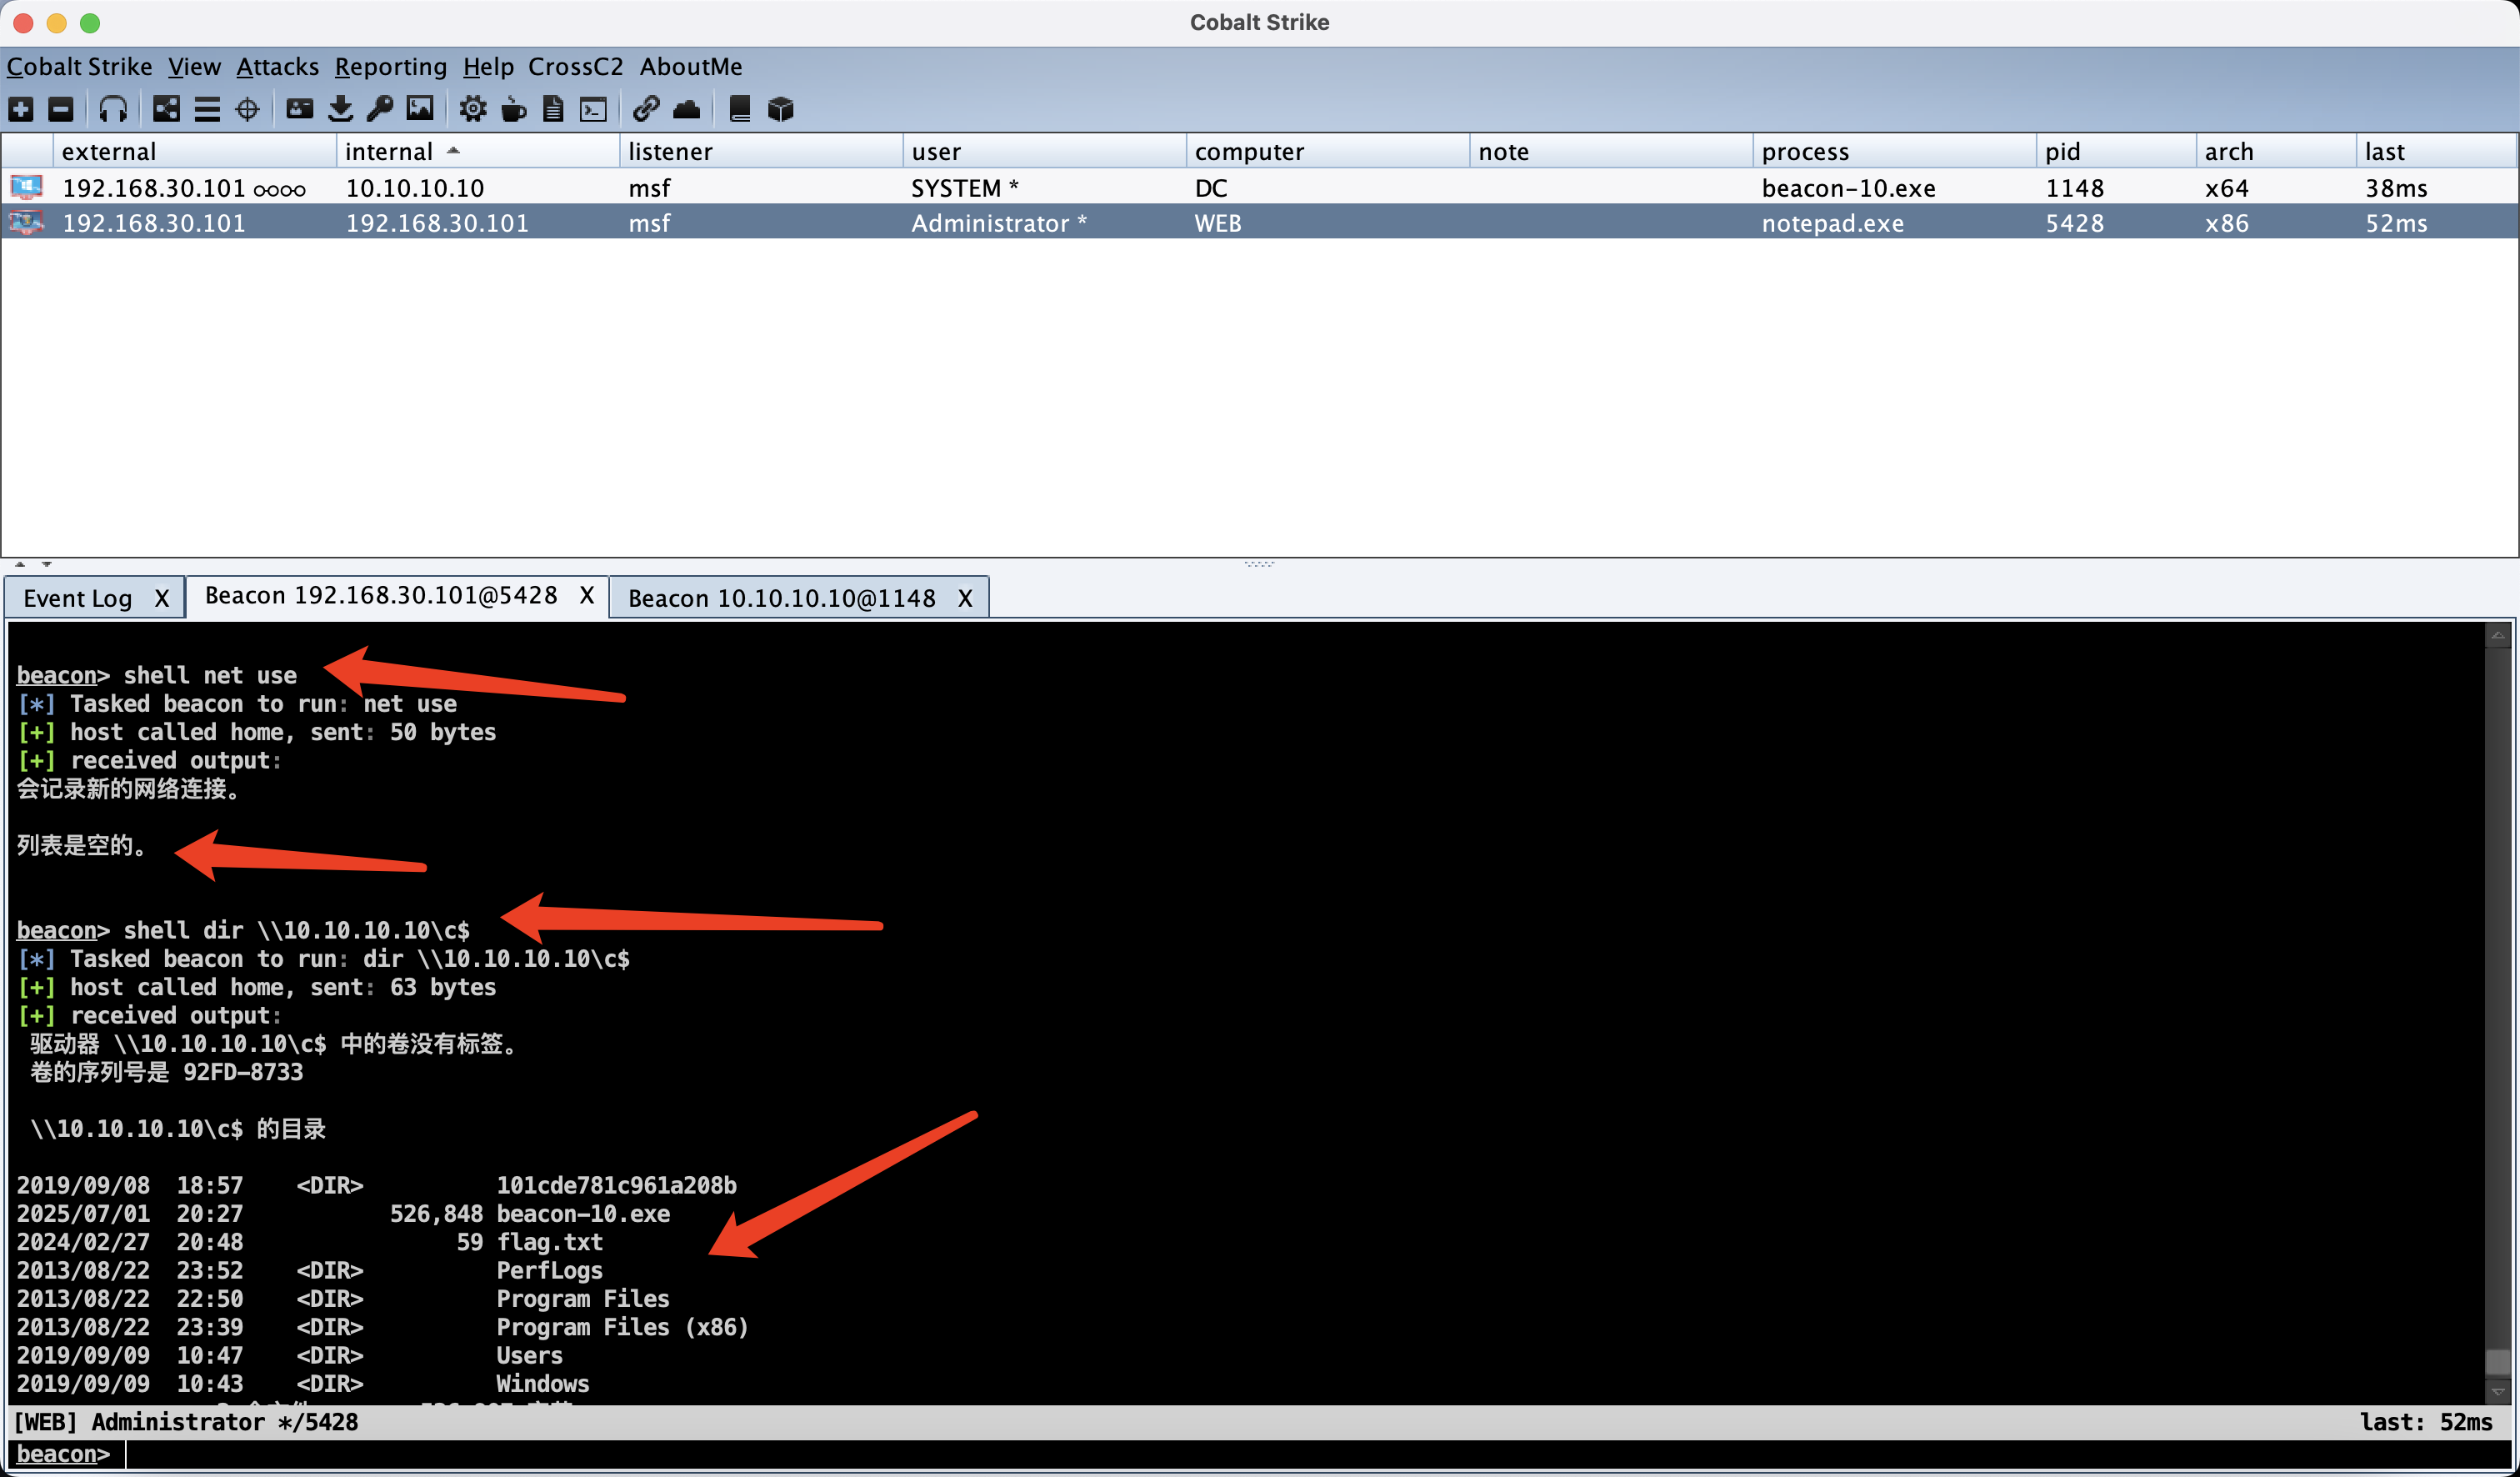2520x1477 pixels.
Task: Click console scrollbar down arrow
Action: click(2497, 1391)
